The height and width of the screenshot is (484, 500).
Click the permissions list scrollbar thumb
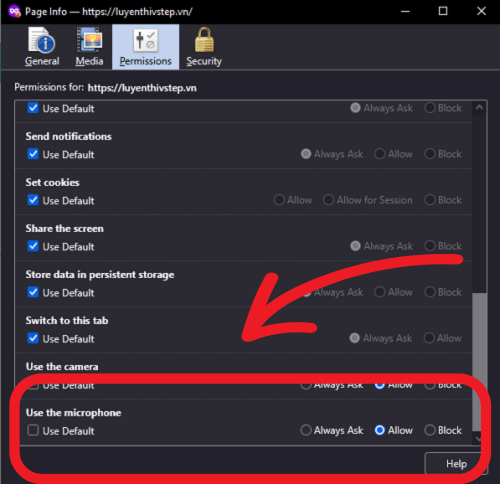point(479,361)
